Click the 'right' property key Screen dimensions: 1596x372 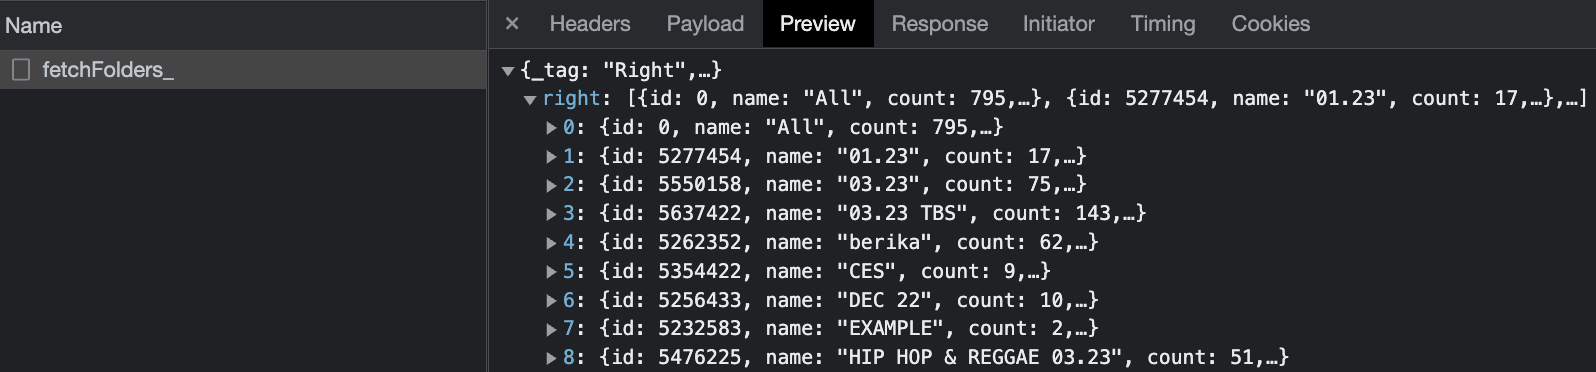(571, 99)
